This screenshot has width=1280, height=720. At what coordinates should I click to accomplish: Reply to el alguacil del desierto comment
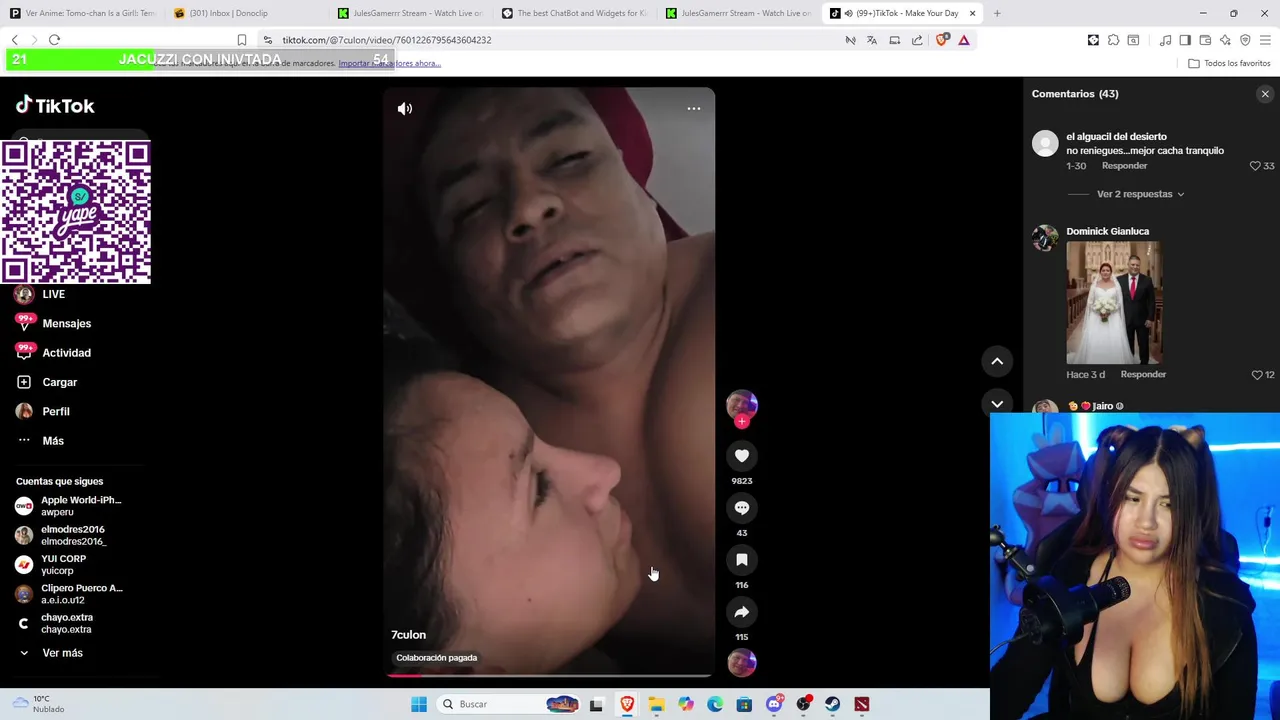pyautogui.click(x=1124, y=166)
